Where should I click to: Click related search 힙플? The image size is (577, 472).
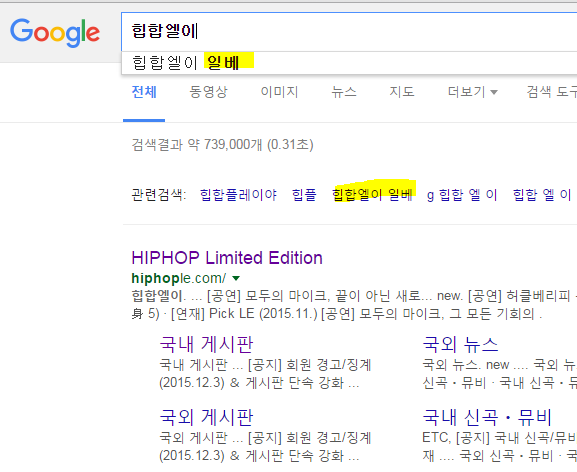pyautogui.click(x=304, y=195)
